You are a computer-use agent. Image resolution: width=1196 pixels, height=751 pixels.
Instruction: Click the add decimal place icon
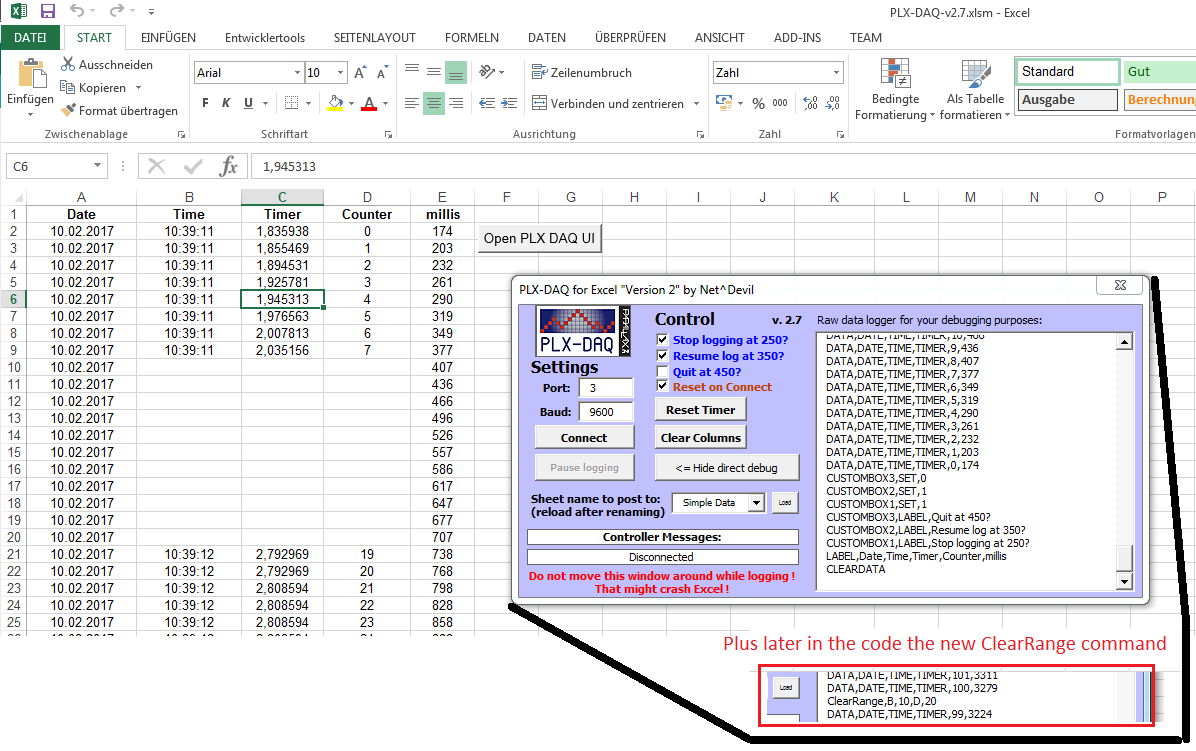(810, 103)
